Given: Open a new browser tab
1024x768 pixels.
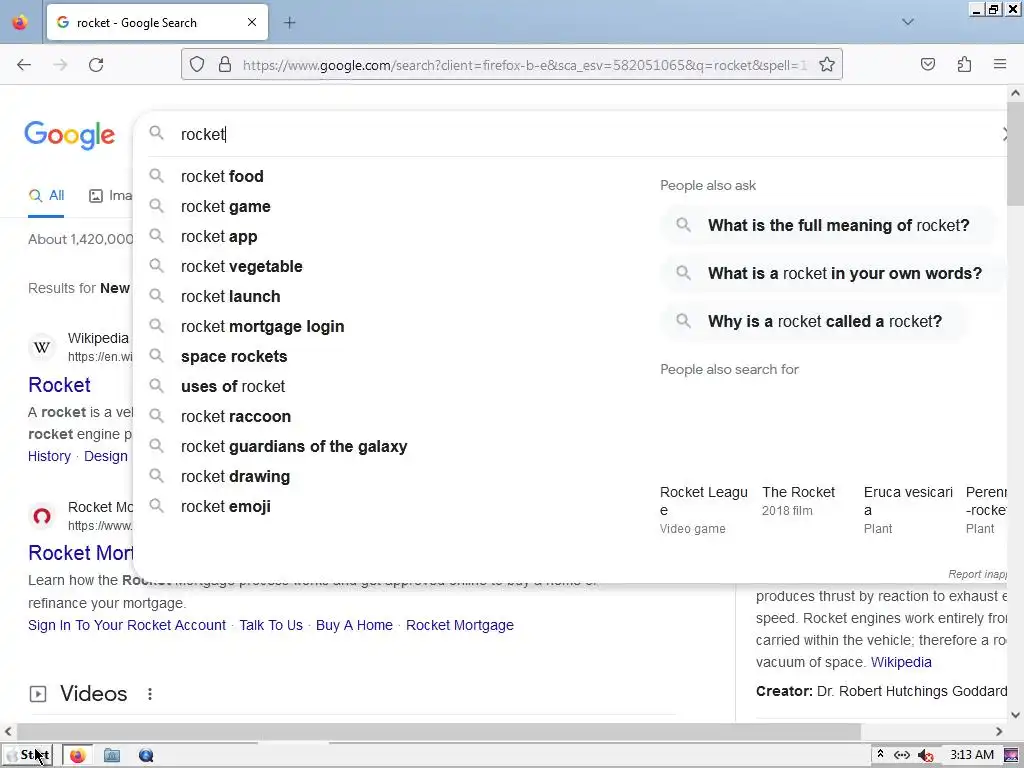Looking at the screenshot, I should (x=289, y=23).
